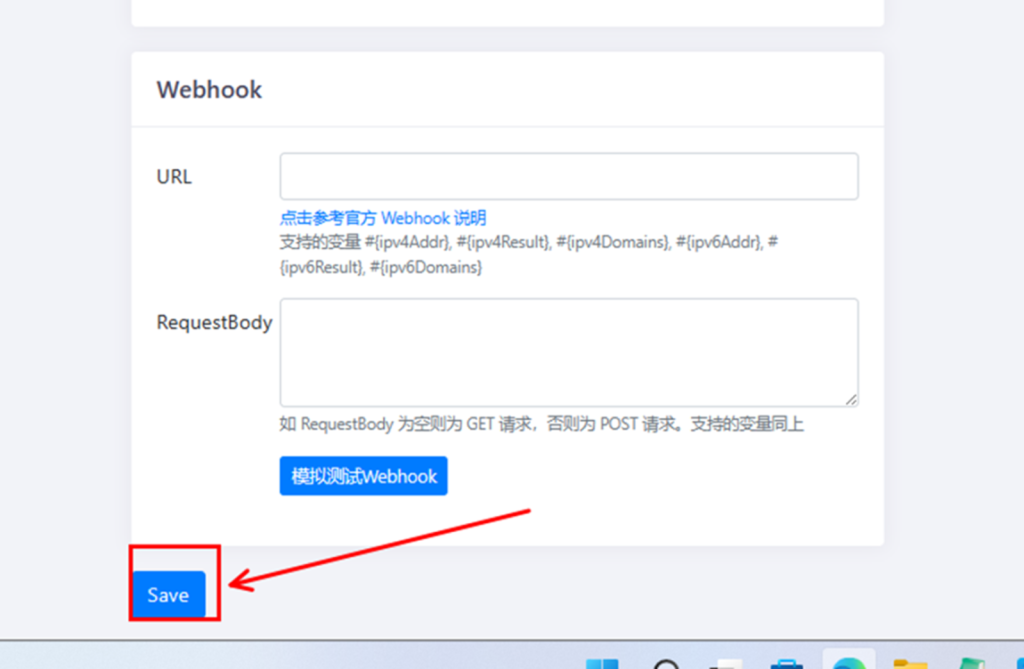This screenshot has width=1024, height=669.
Task: Click the URL field label
Action: pyautogui.click(x=174, y=176)
